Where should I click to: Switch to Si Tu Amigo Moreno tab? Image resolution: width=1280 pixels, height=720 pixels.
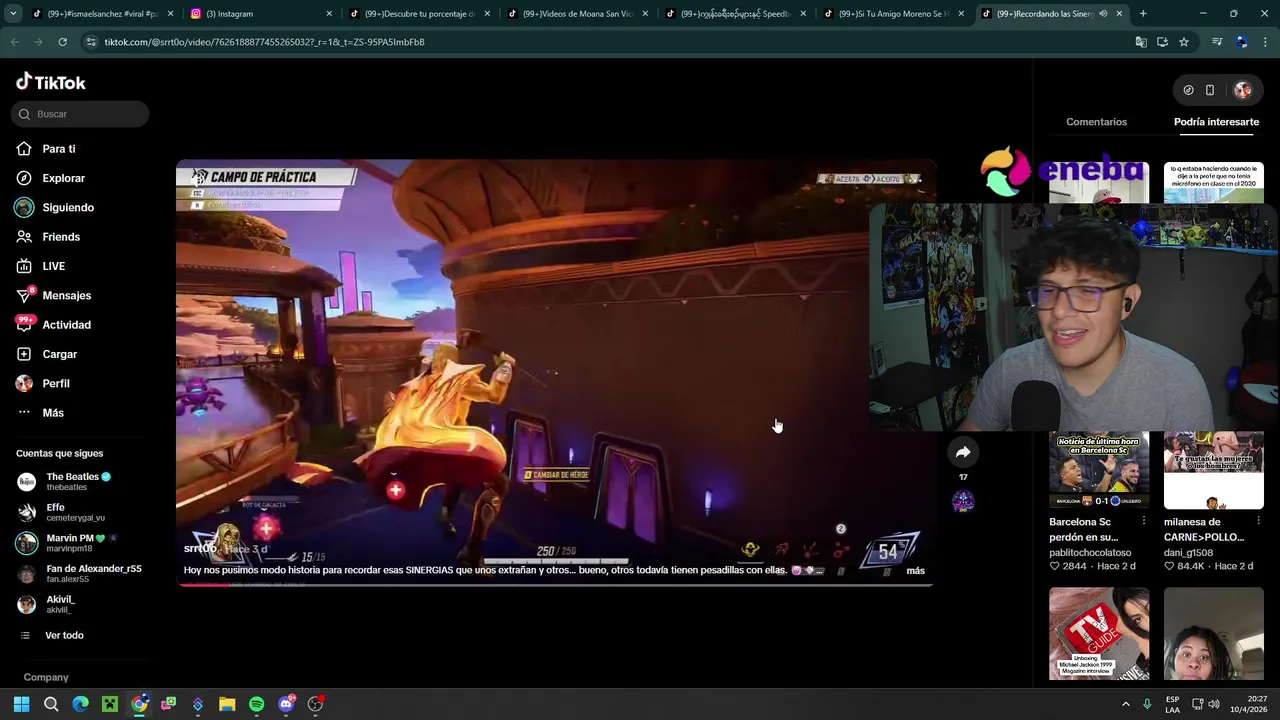point(892,14)
